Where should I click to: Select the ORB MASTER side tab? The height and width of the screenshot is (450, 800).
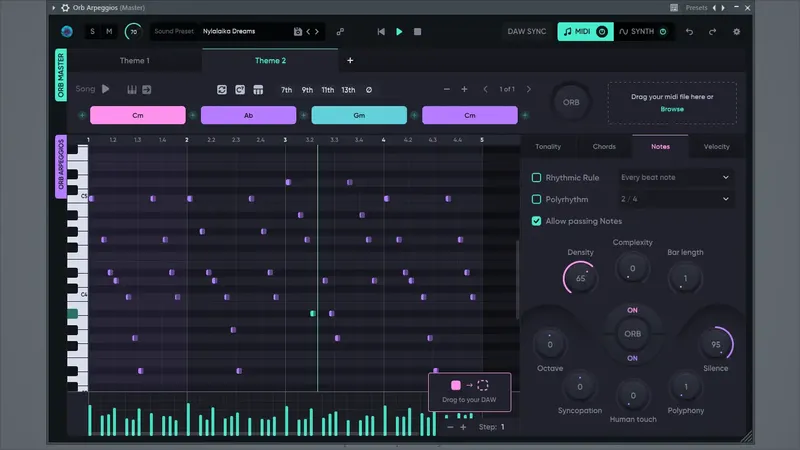(61, 75)
